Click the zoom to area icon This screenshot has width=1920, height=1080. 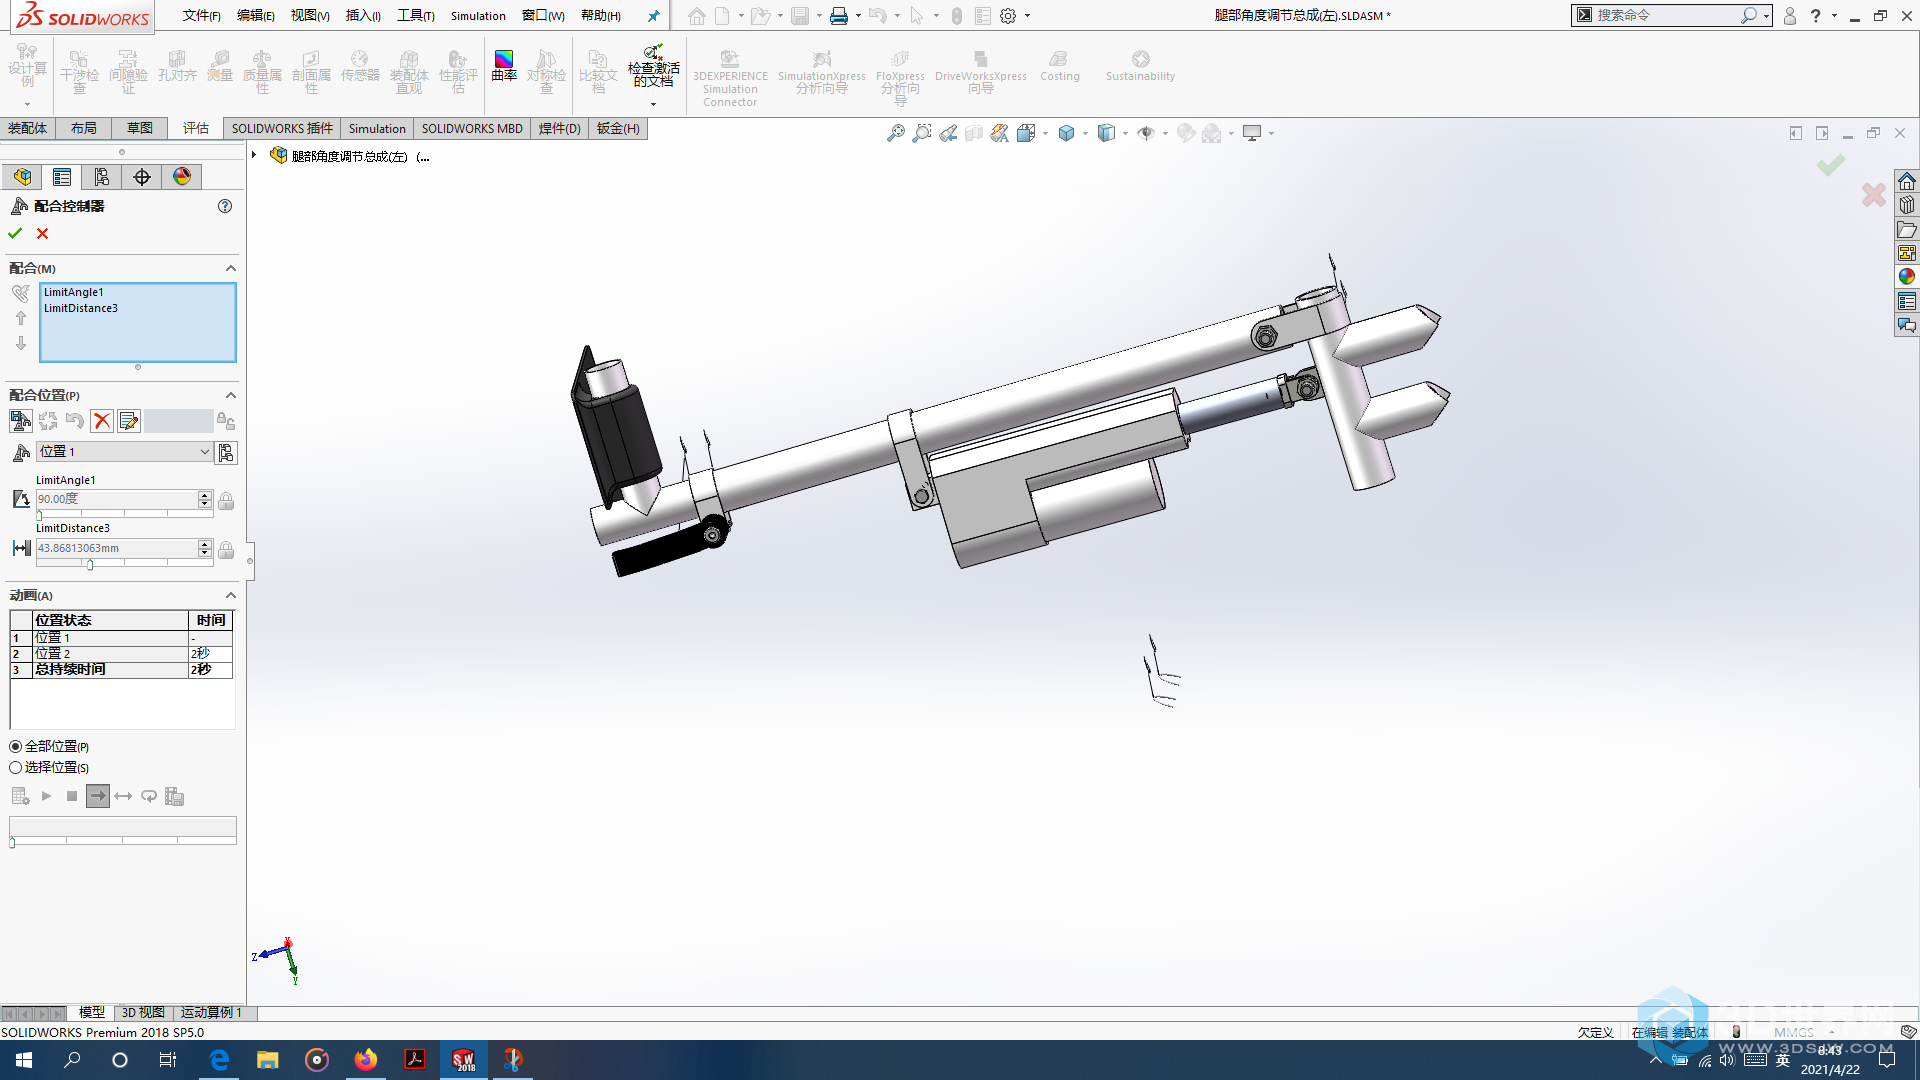tap(922, 133)
